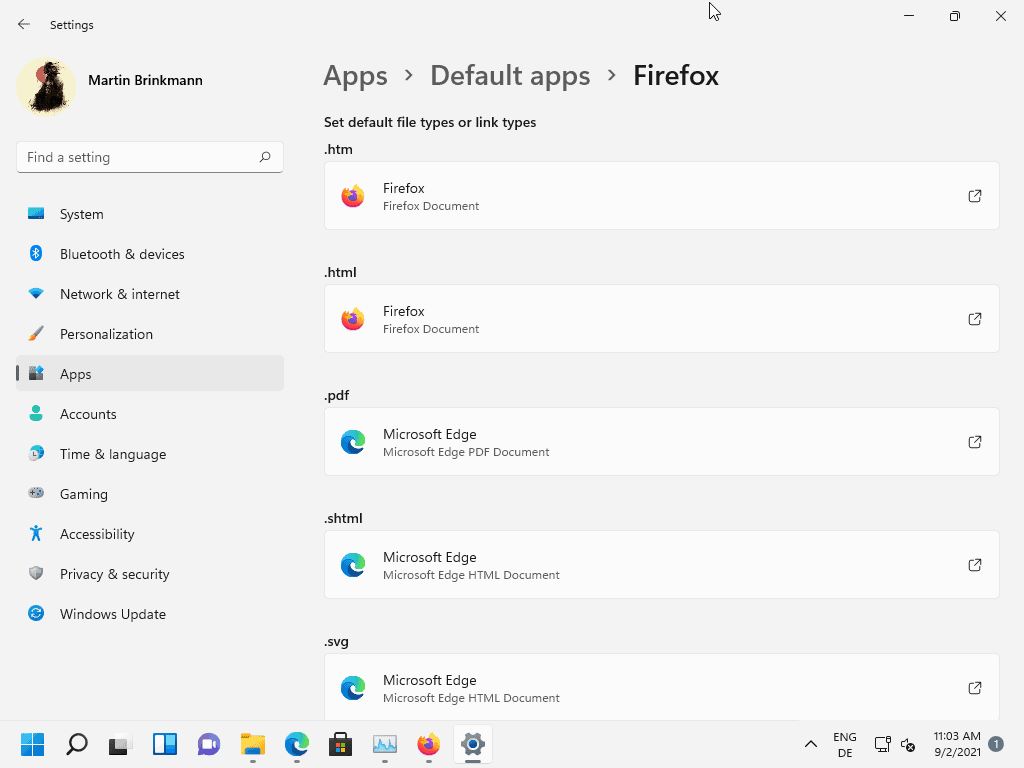Open clock showing 11:03 AM
This screenshot has height=768, width=1024.
(957, 744)
